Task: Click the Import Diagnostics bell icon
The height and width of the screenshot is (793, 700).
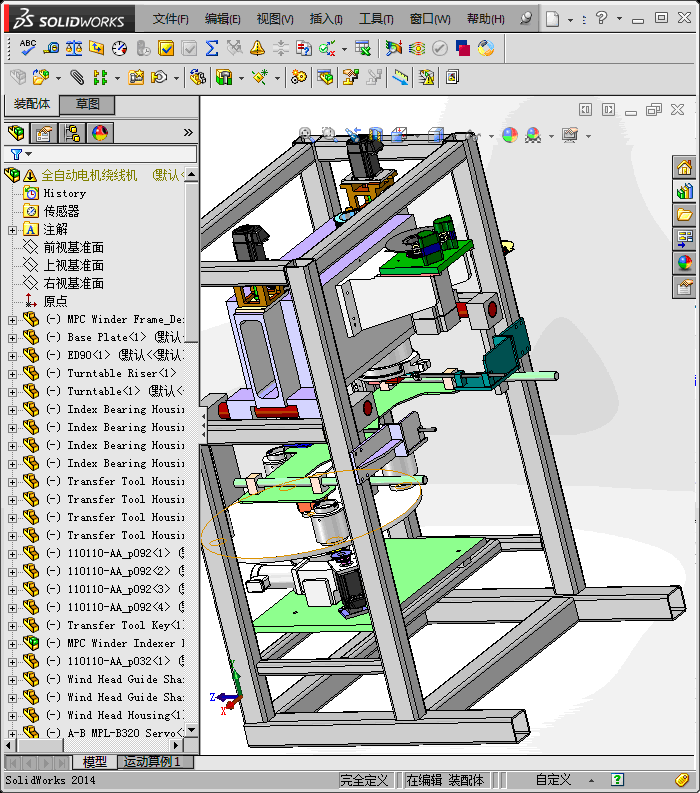Action: (x=257, y=48)
